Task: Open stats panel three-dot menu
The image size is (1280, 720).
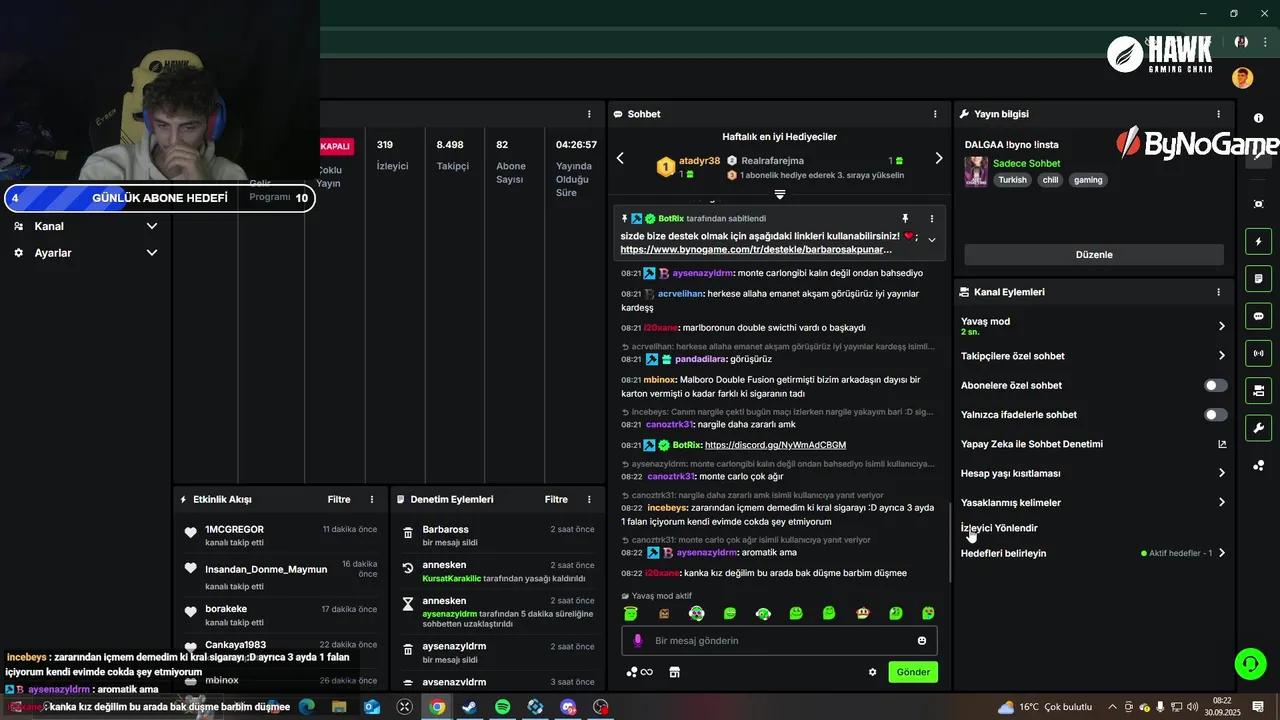Action: click(589, 114)
